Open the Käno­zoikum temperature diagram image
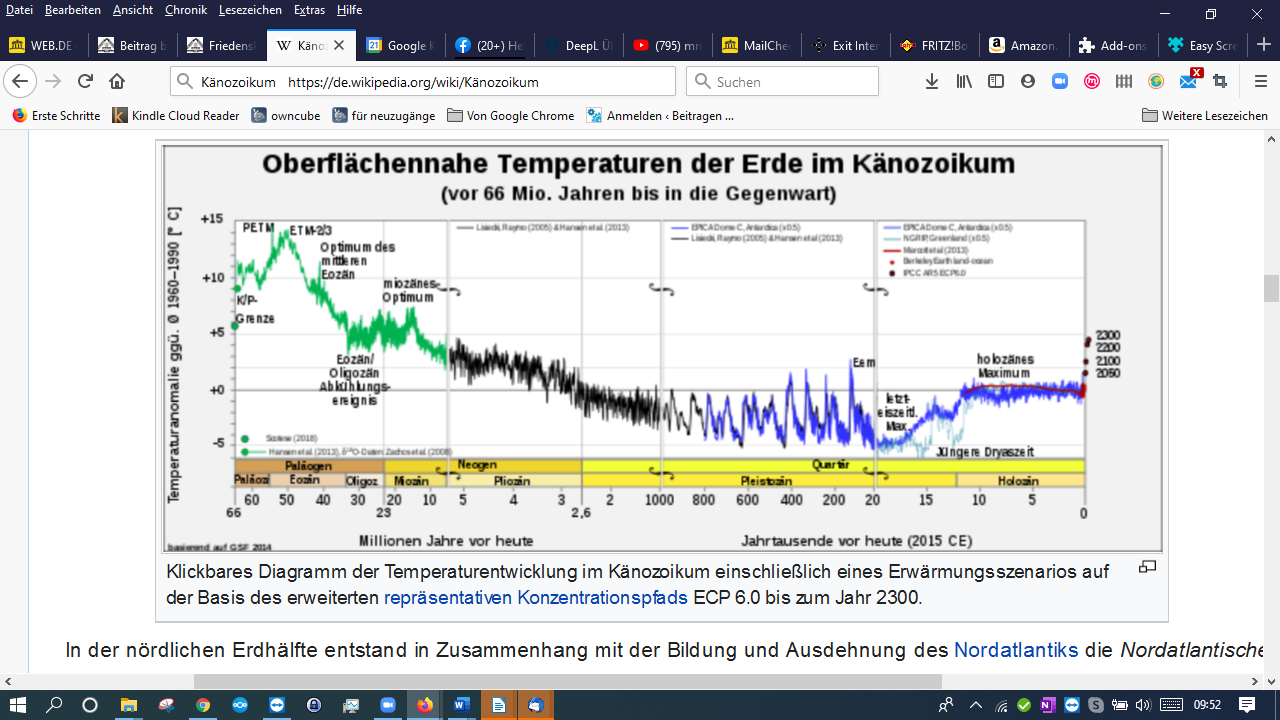 pos(662,347)
